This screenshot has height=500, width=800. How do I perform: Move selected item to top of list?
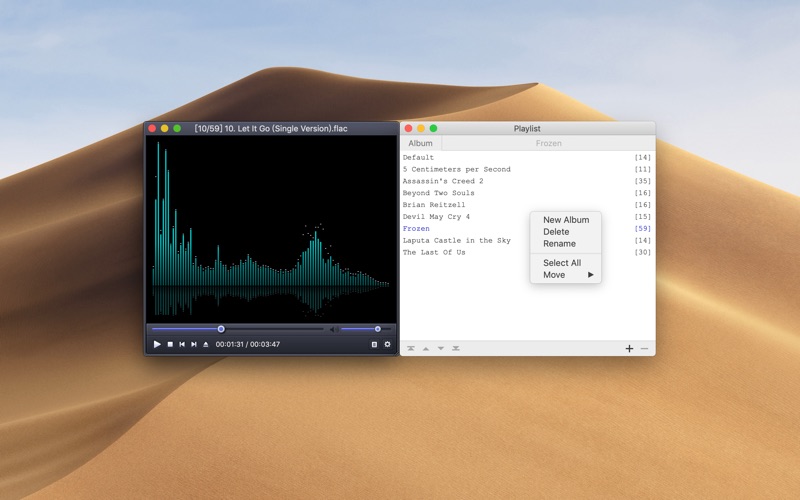point(411,349)
